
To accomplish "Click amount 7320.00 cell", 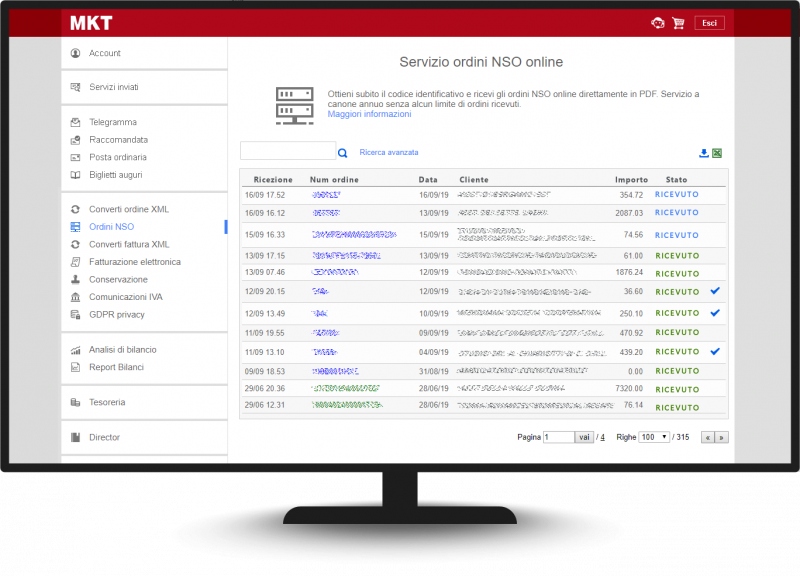I will [x=629, y=389].
